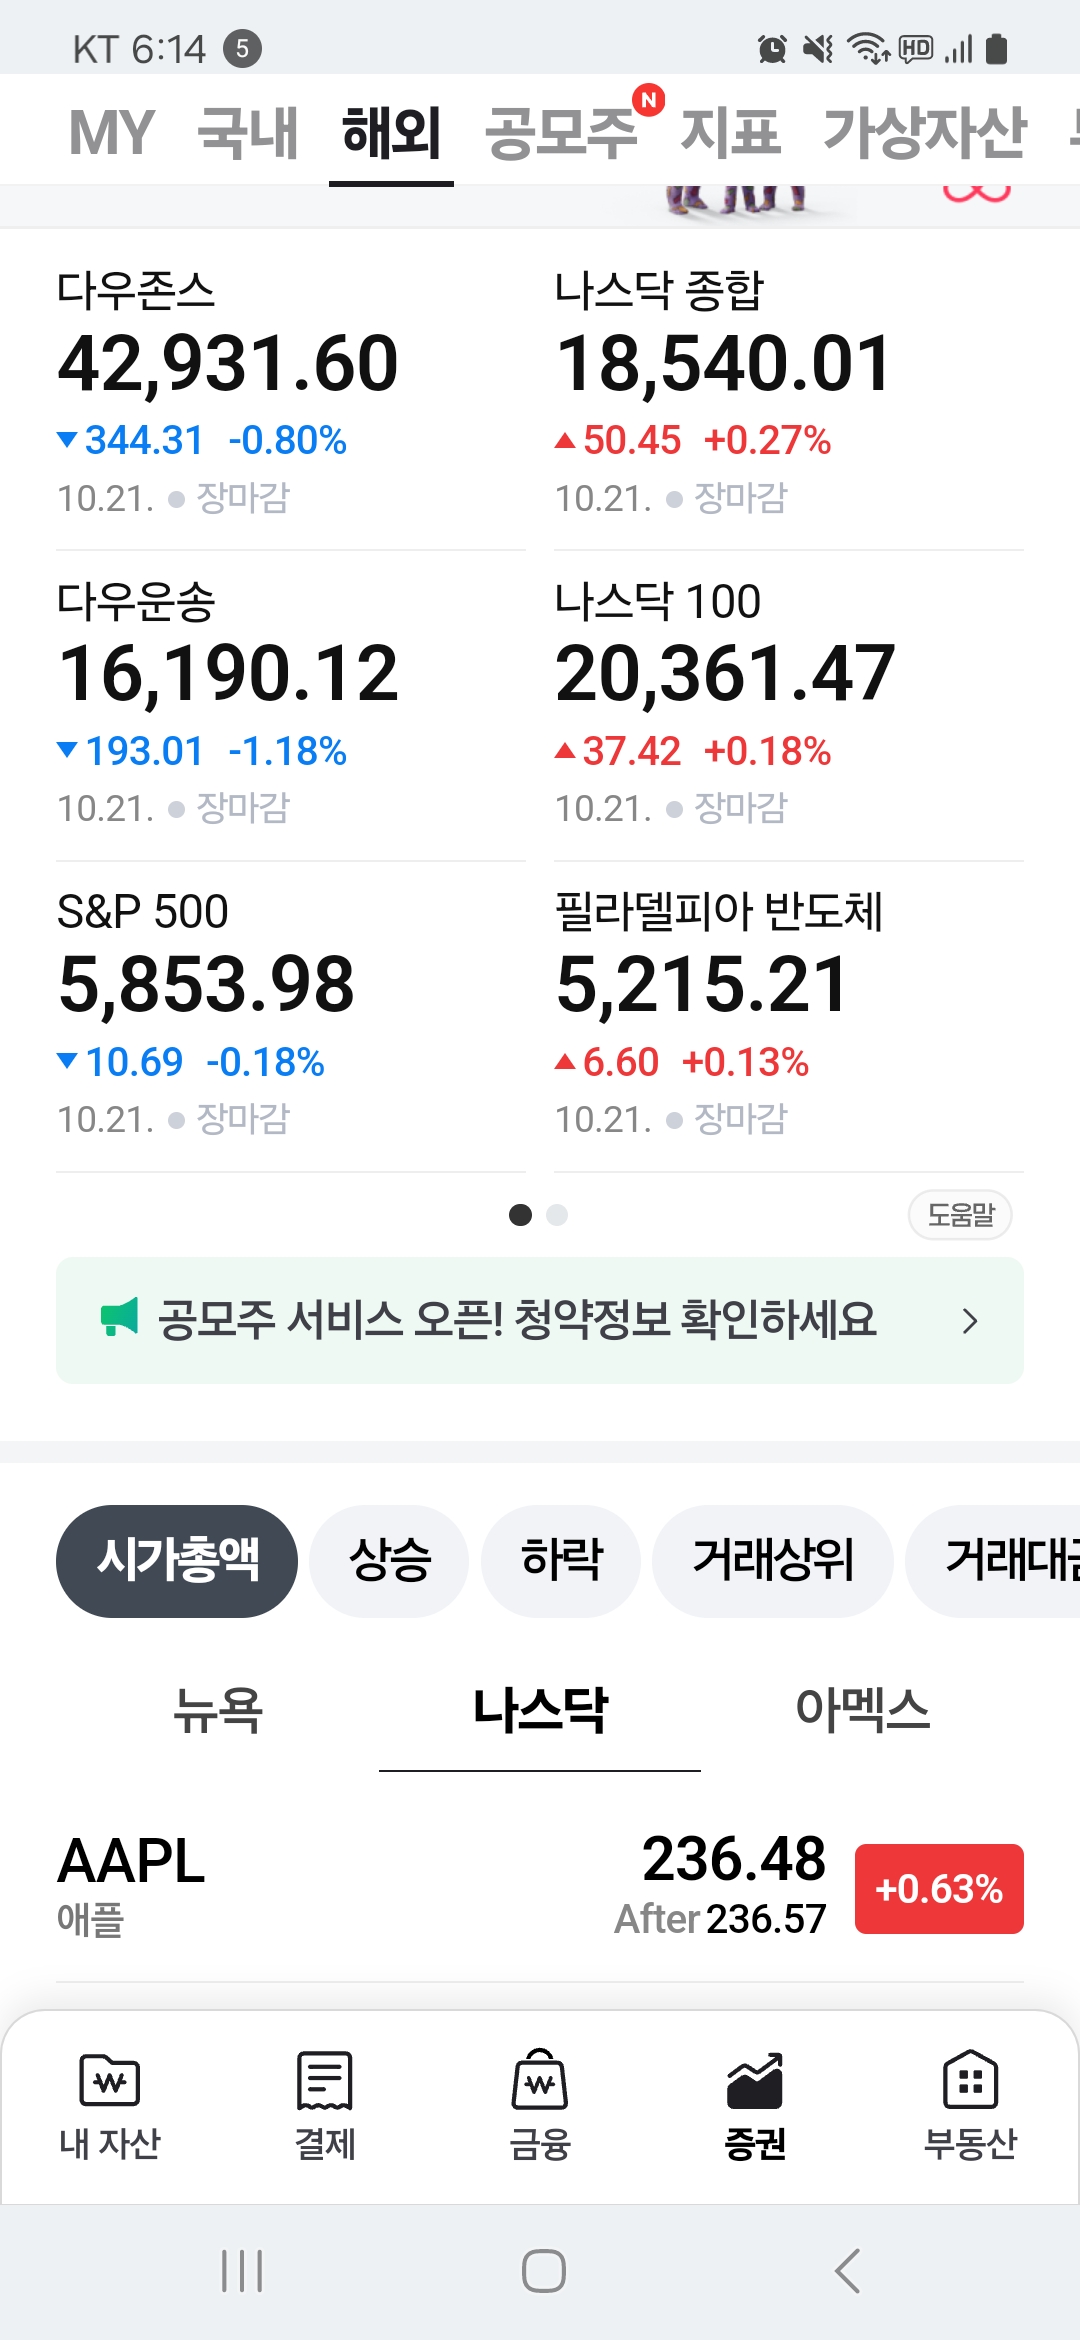This screenshot has height=2340, width=1080.
Task: Open the 공모주 tab
Action: 561,132
